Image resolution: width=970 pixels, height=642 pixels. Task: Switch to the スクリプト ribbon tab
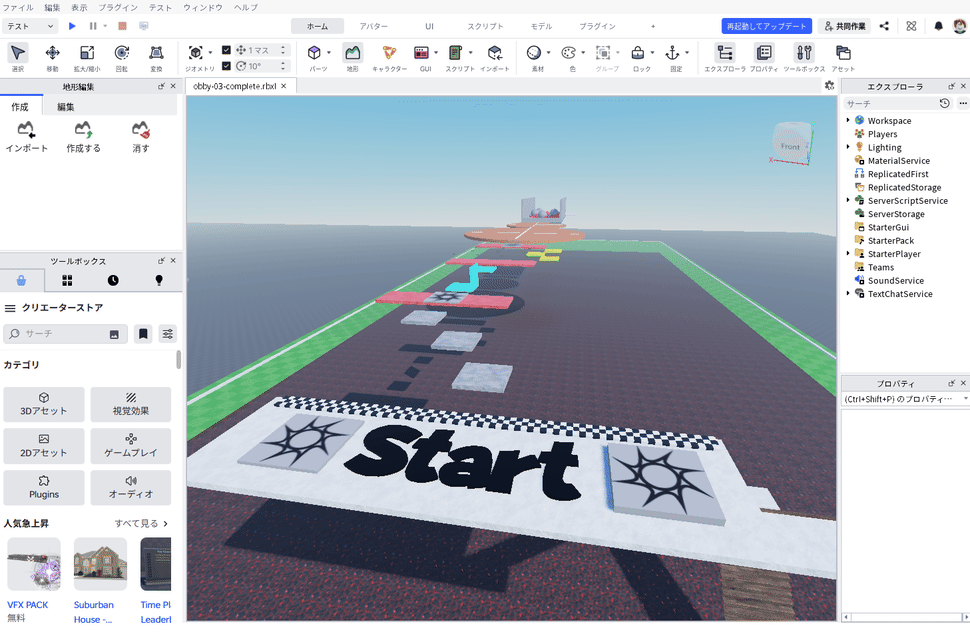485,26
